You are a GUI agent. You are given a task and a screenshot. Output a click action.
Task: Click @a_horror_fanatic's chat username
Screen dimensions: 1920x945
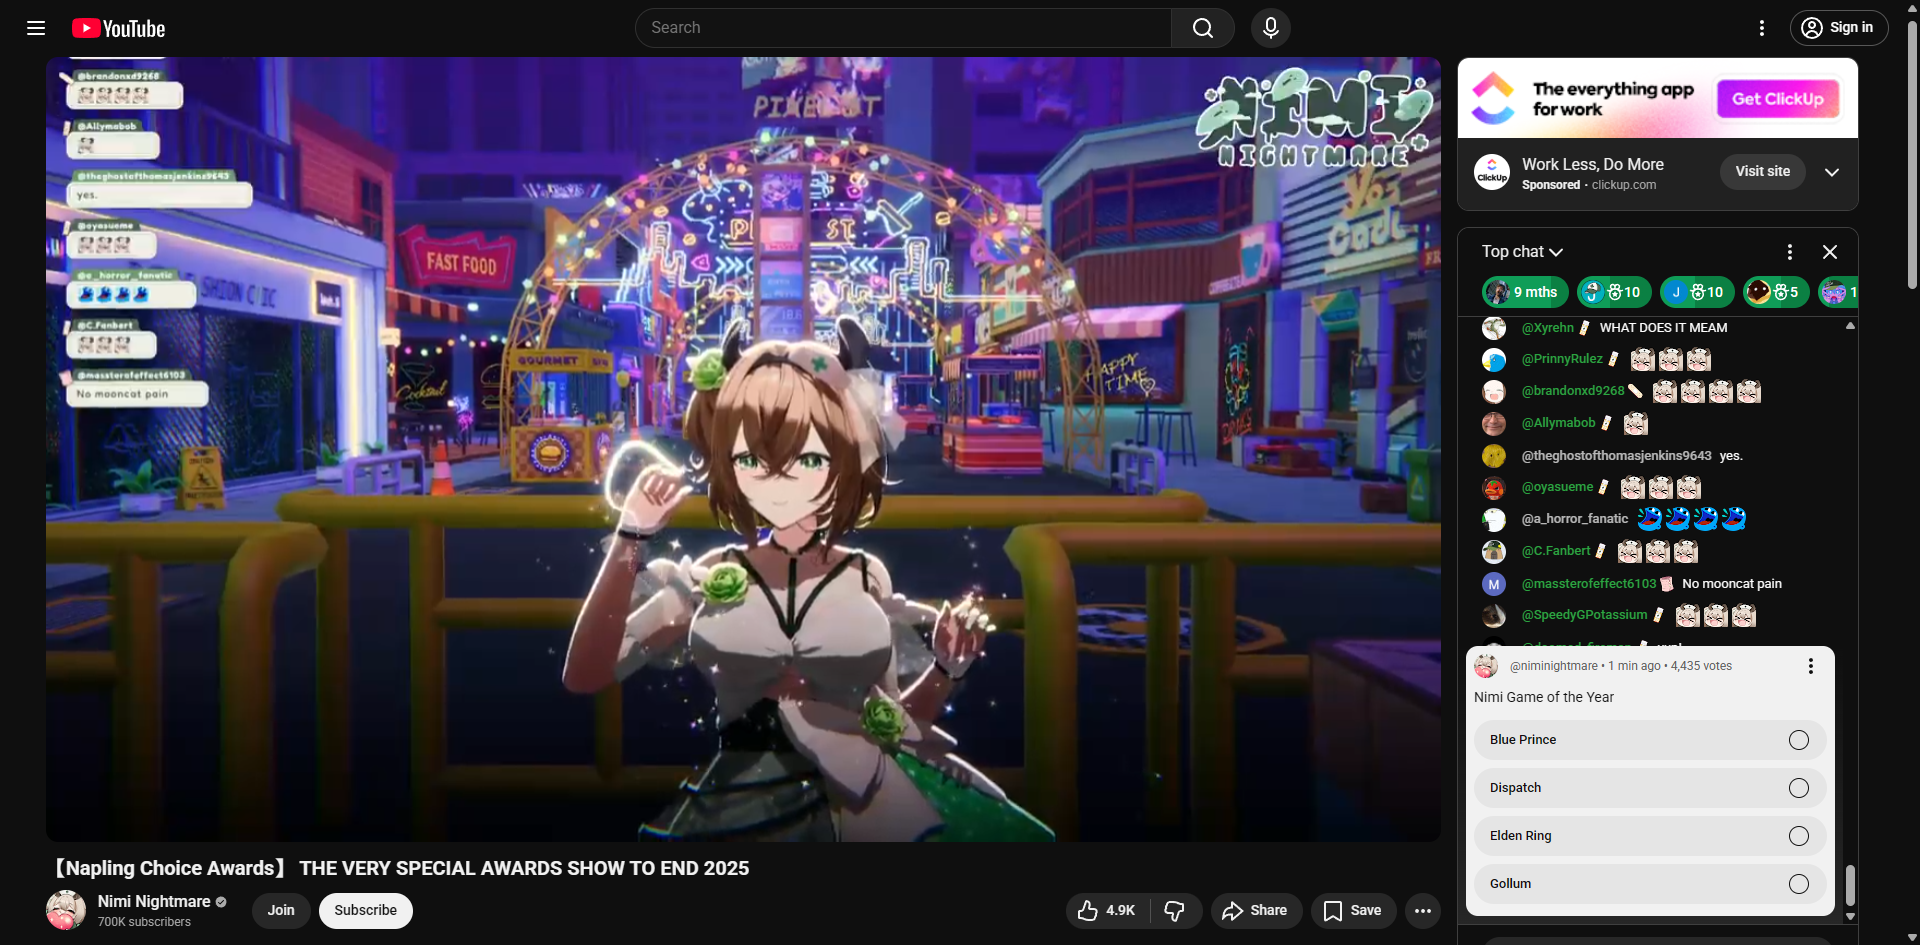[x=1575, y=519]
